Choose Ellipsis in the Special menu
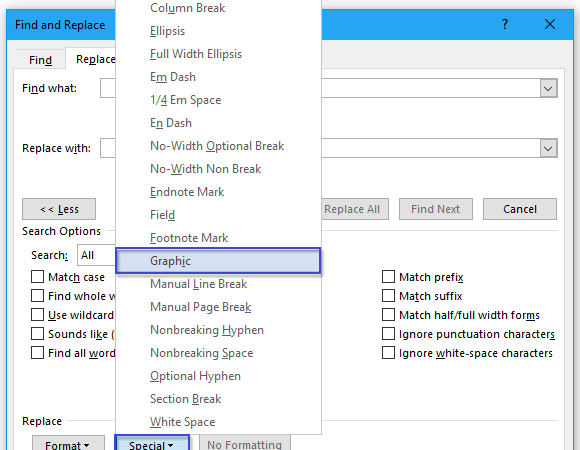The width and height of the screenshot is (580, 450). point(218,31)
